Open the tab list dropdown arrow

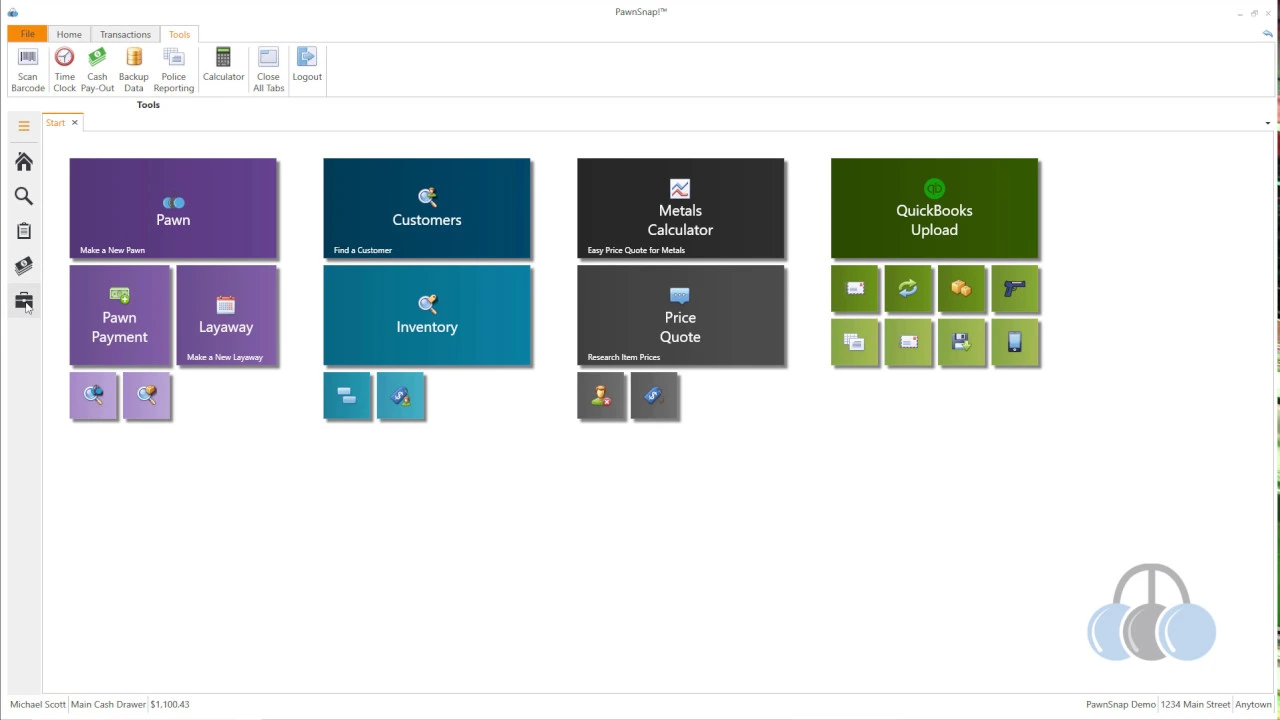tap(1267, 123)
